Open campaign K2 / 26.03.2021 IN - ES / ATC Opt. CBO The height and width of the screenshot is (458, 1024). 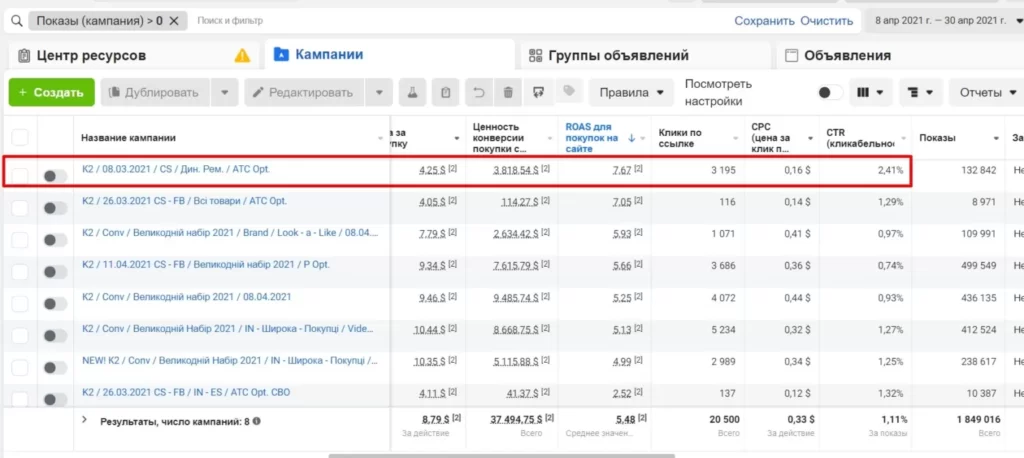pos(185,392)
